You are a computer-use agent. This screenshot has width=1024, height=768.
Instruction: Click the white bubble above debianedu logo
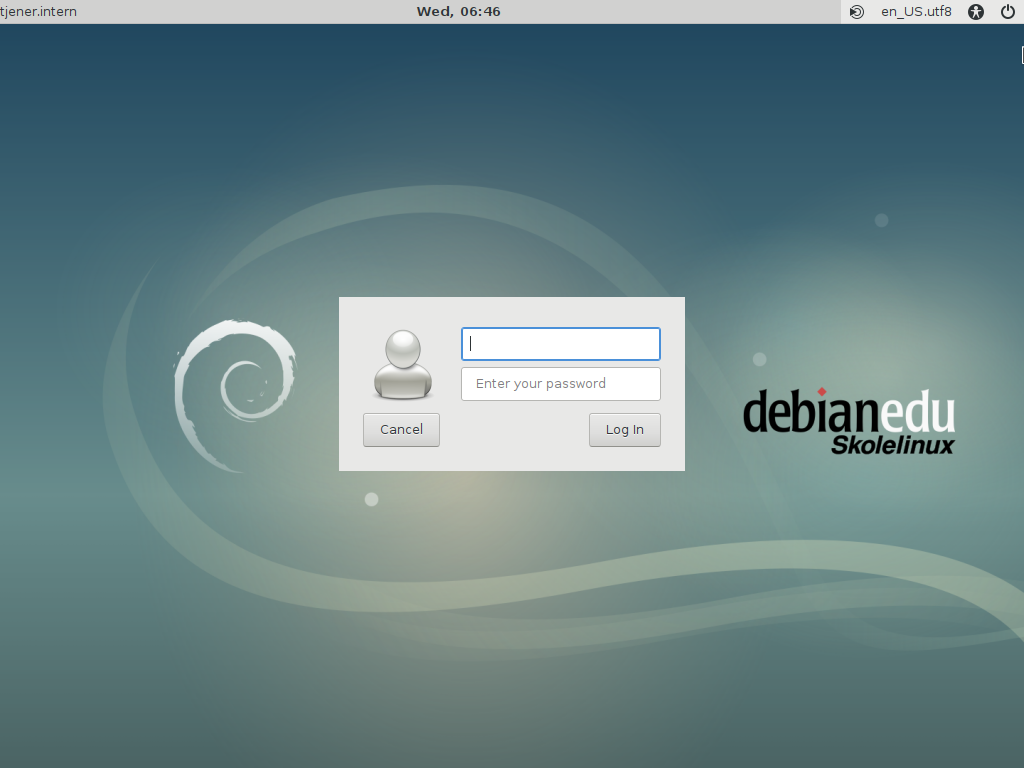pos(760,359)
